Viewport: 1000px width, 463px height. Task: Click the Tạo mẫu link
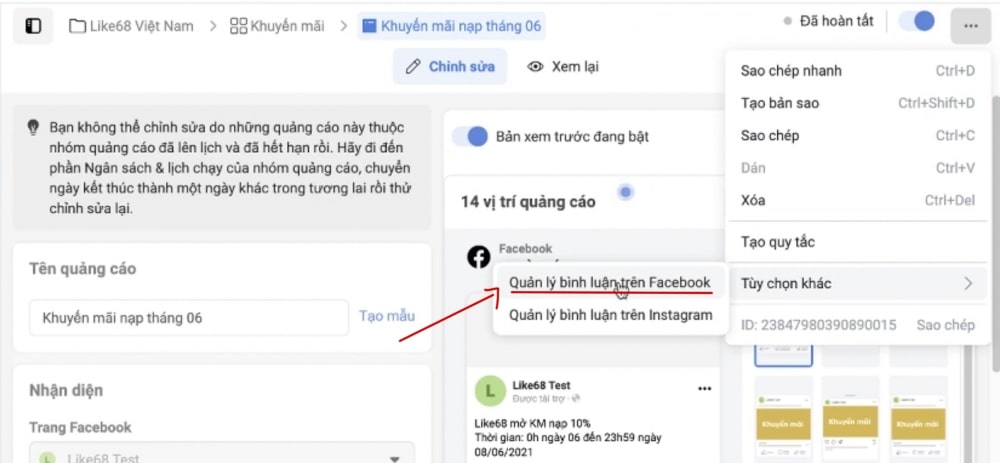(386, 316)
